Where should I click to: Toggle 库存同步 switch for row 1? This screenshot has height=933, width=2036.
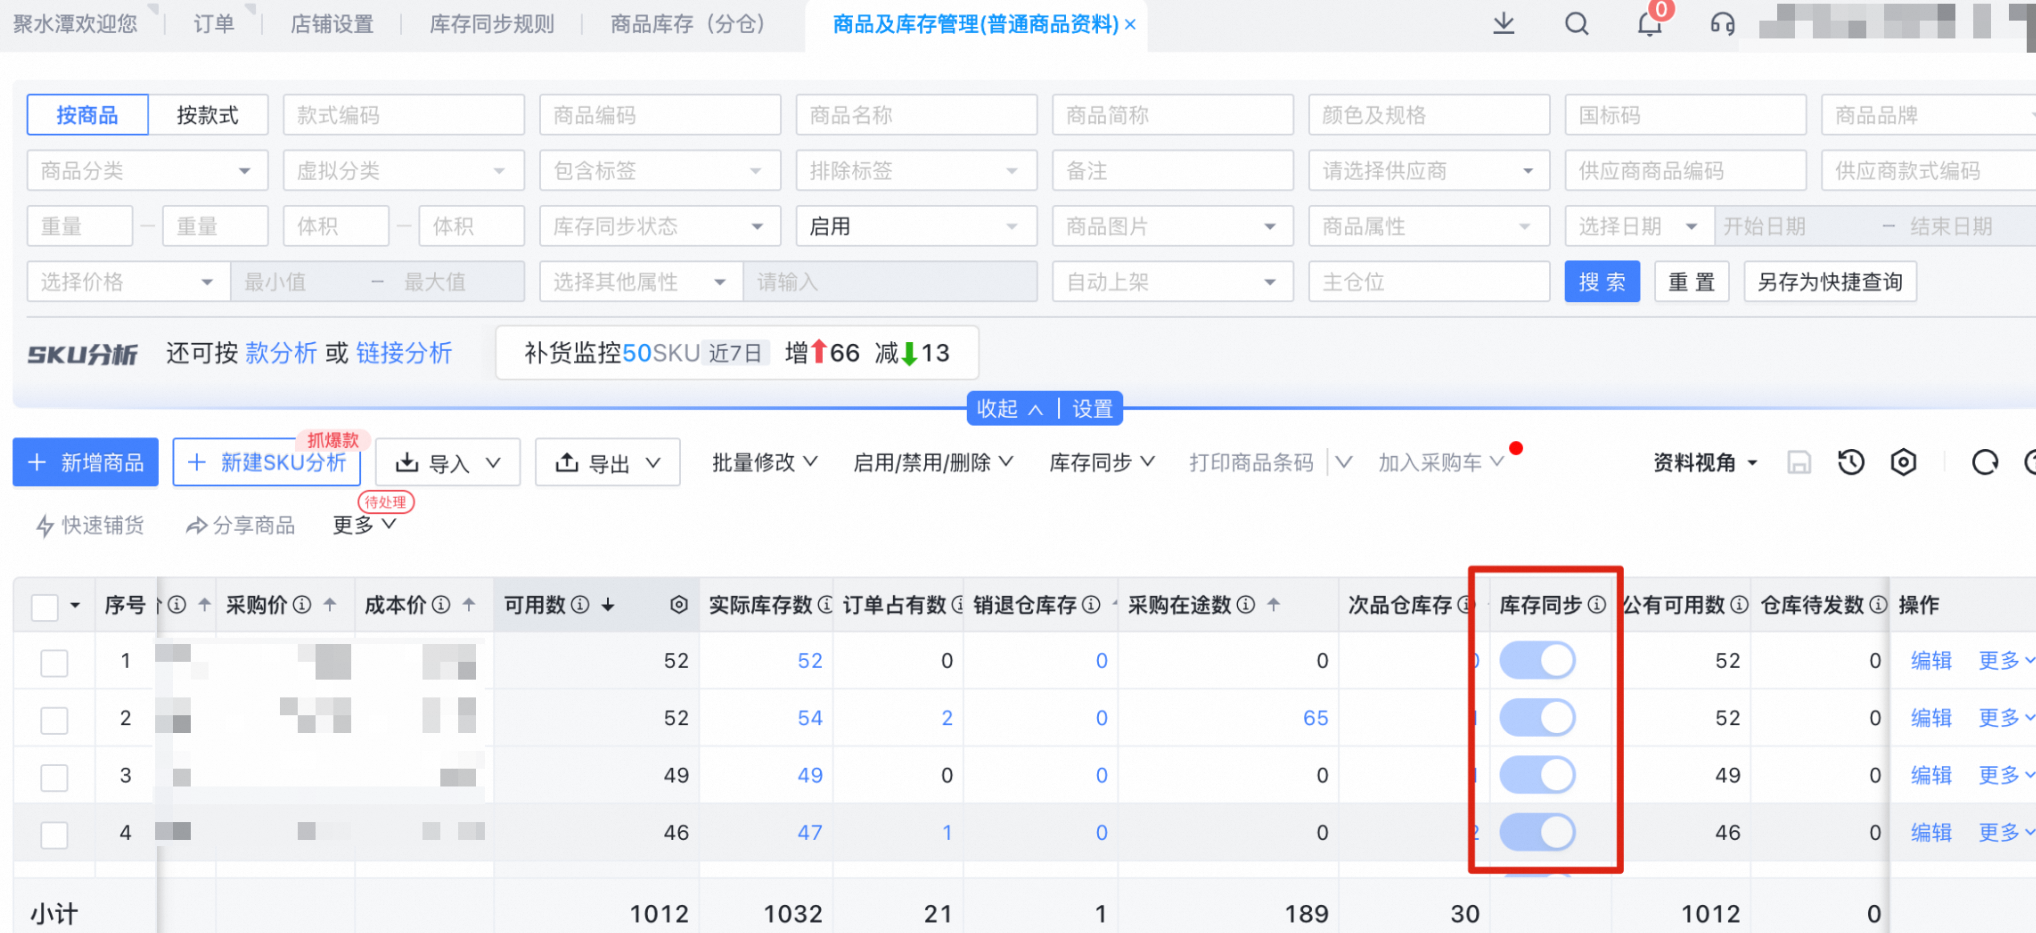pos(1537,660)
